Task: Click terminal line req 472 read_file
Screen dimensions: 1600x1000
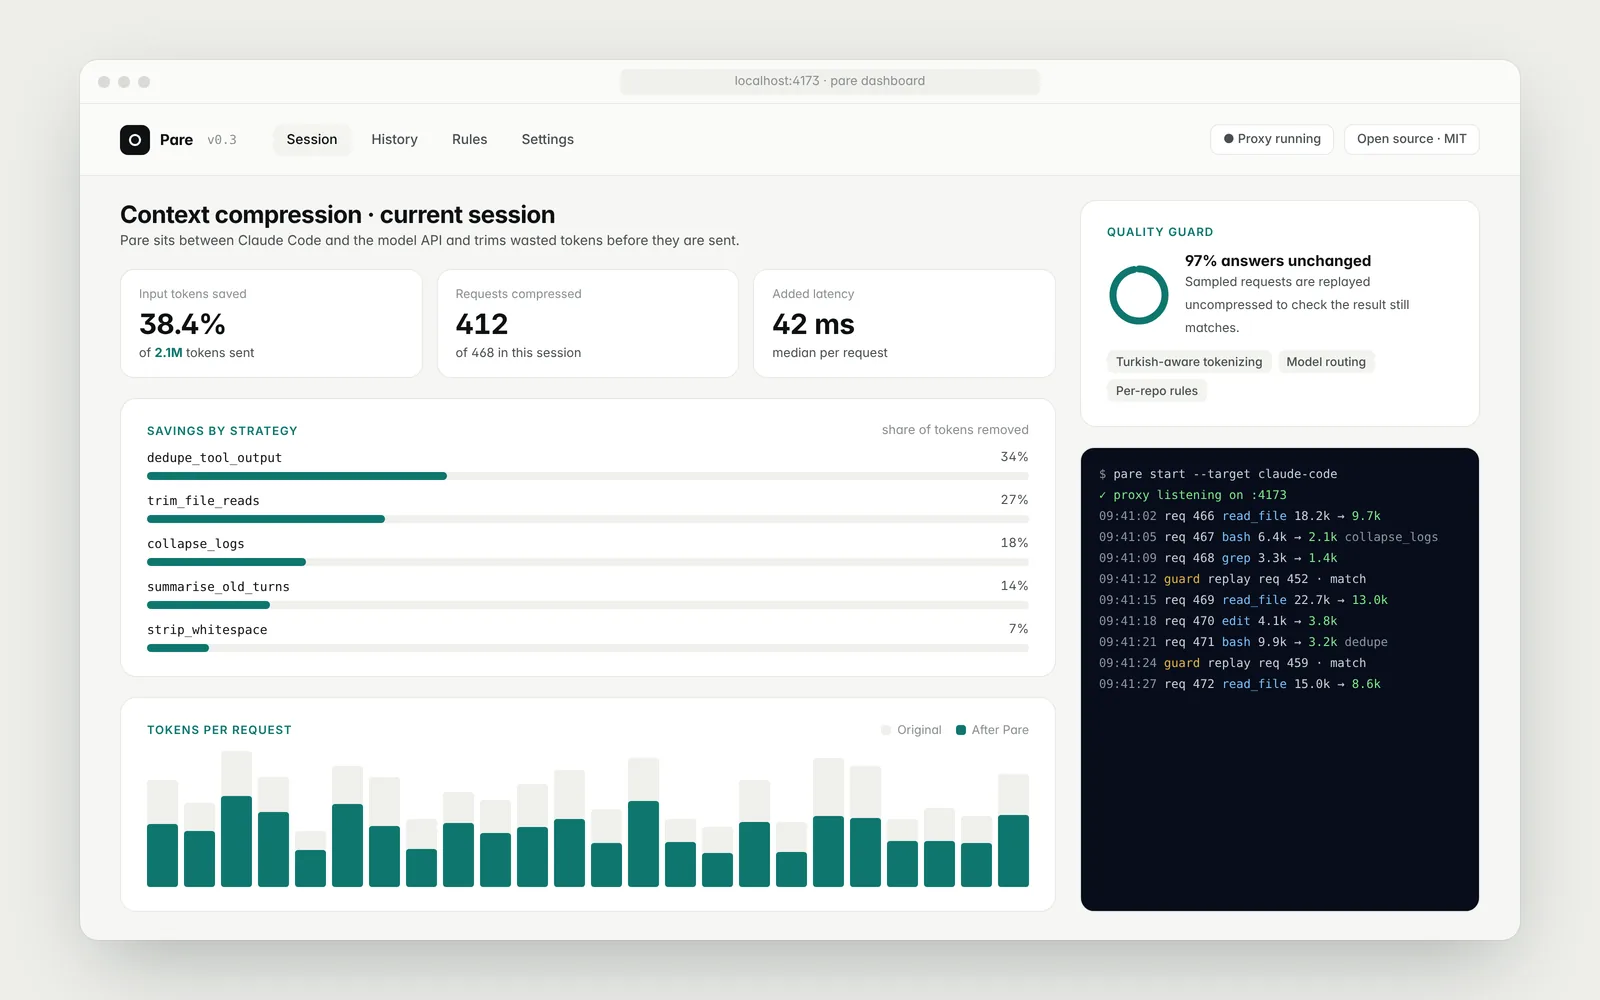Action: tap(1240, 684)
